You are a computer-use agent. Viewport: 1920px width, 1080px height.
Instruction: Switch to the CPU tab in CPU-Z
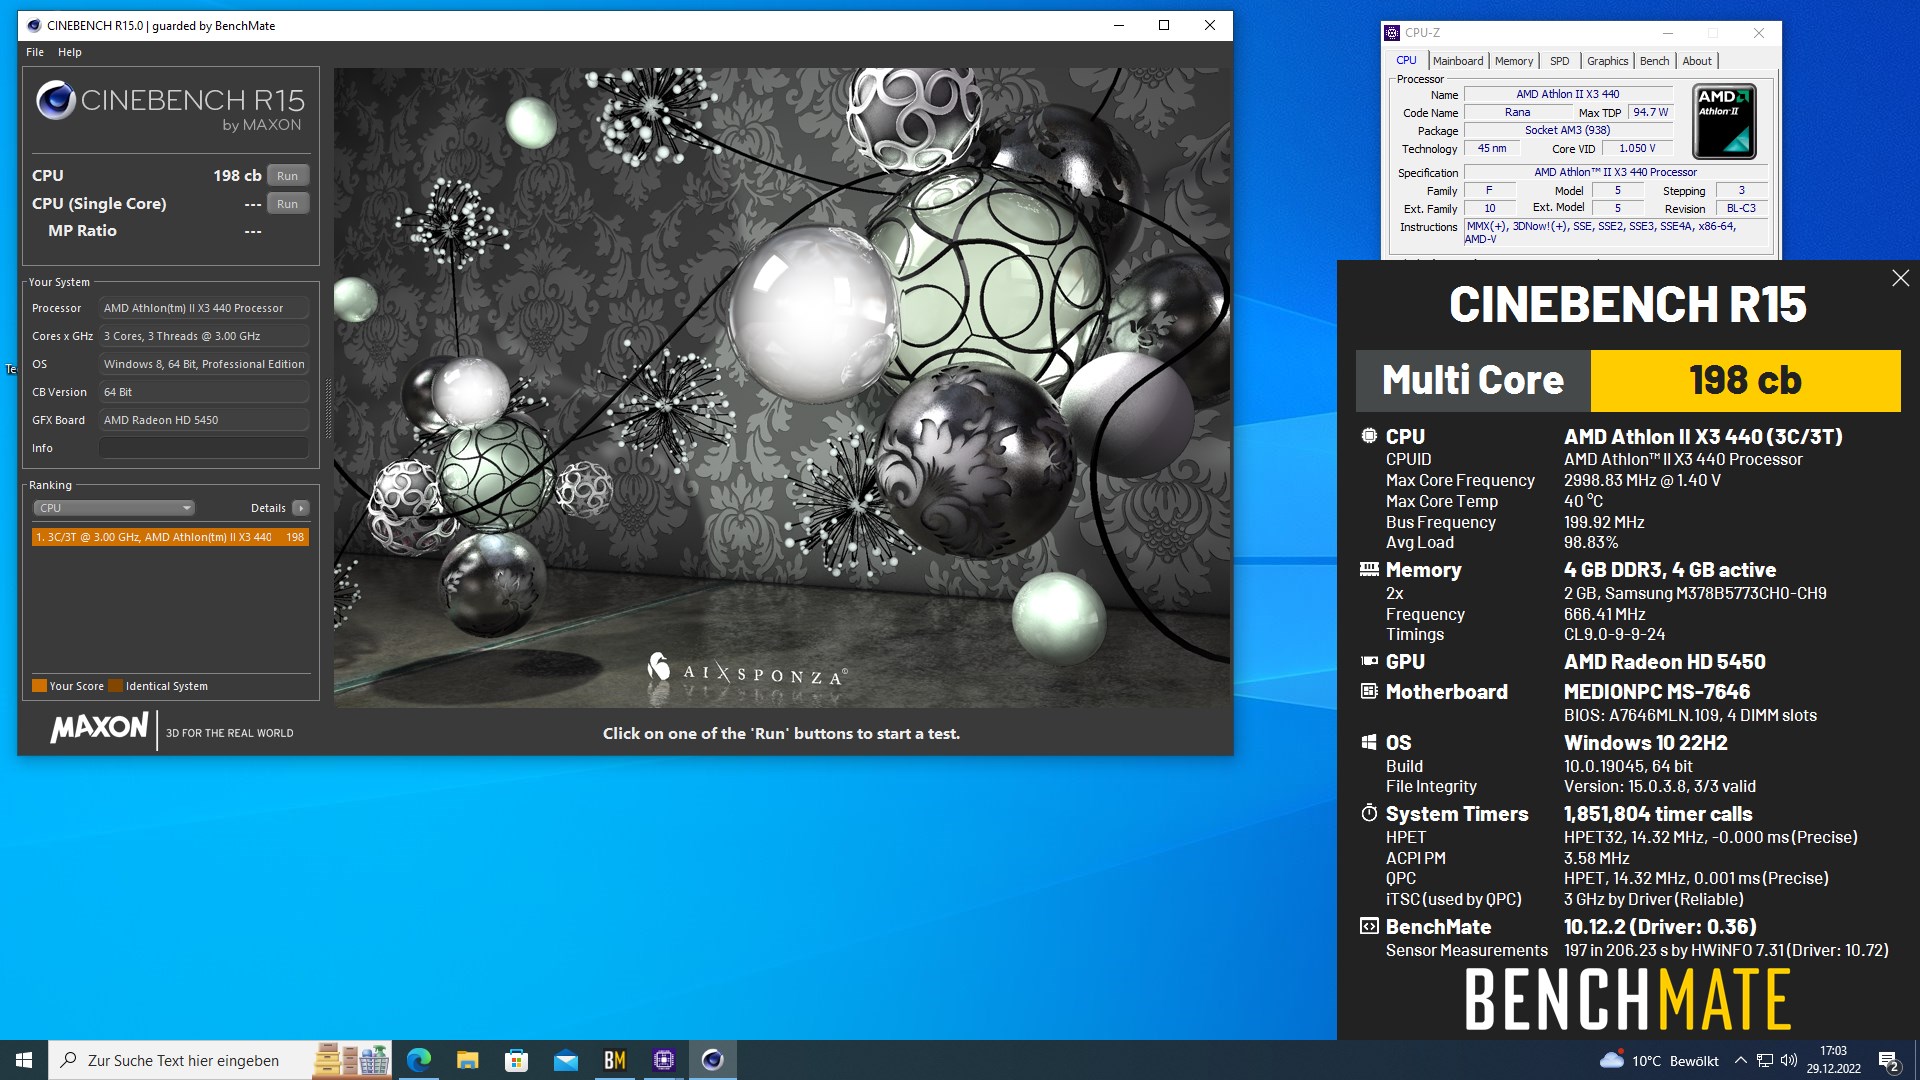click(x=1406, y=60)
